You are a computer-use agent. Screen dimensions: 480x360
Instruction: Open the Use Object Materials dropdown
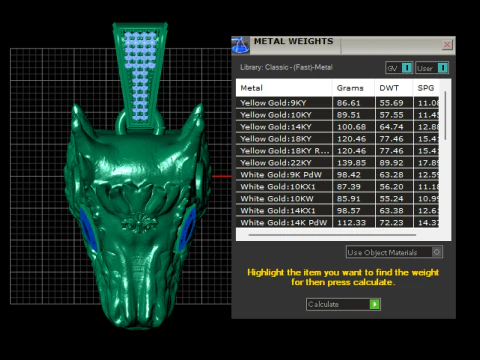click(394, 252)
